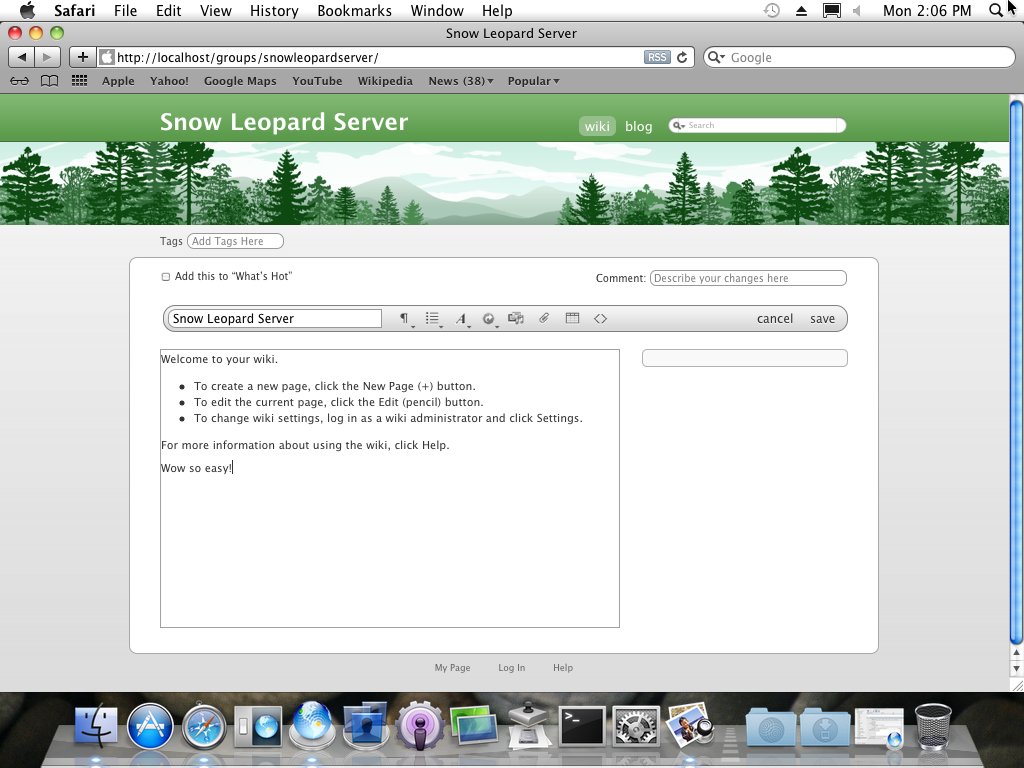Show Top Sites grid icon
This screenshot has height=768, width=1024.
pyautogui.click(x=79, y=80)
